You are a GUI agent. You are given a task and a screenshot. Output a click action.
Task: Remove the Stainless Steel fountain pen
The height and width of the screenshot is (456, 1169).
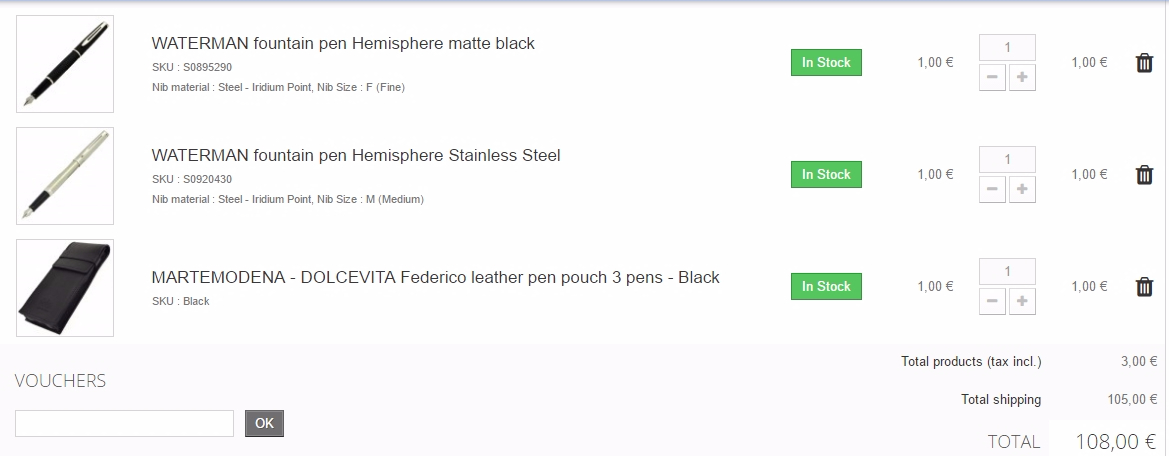[x=1144, y=175]
